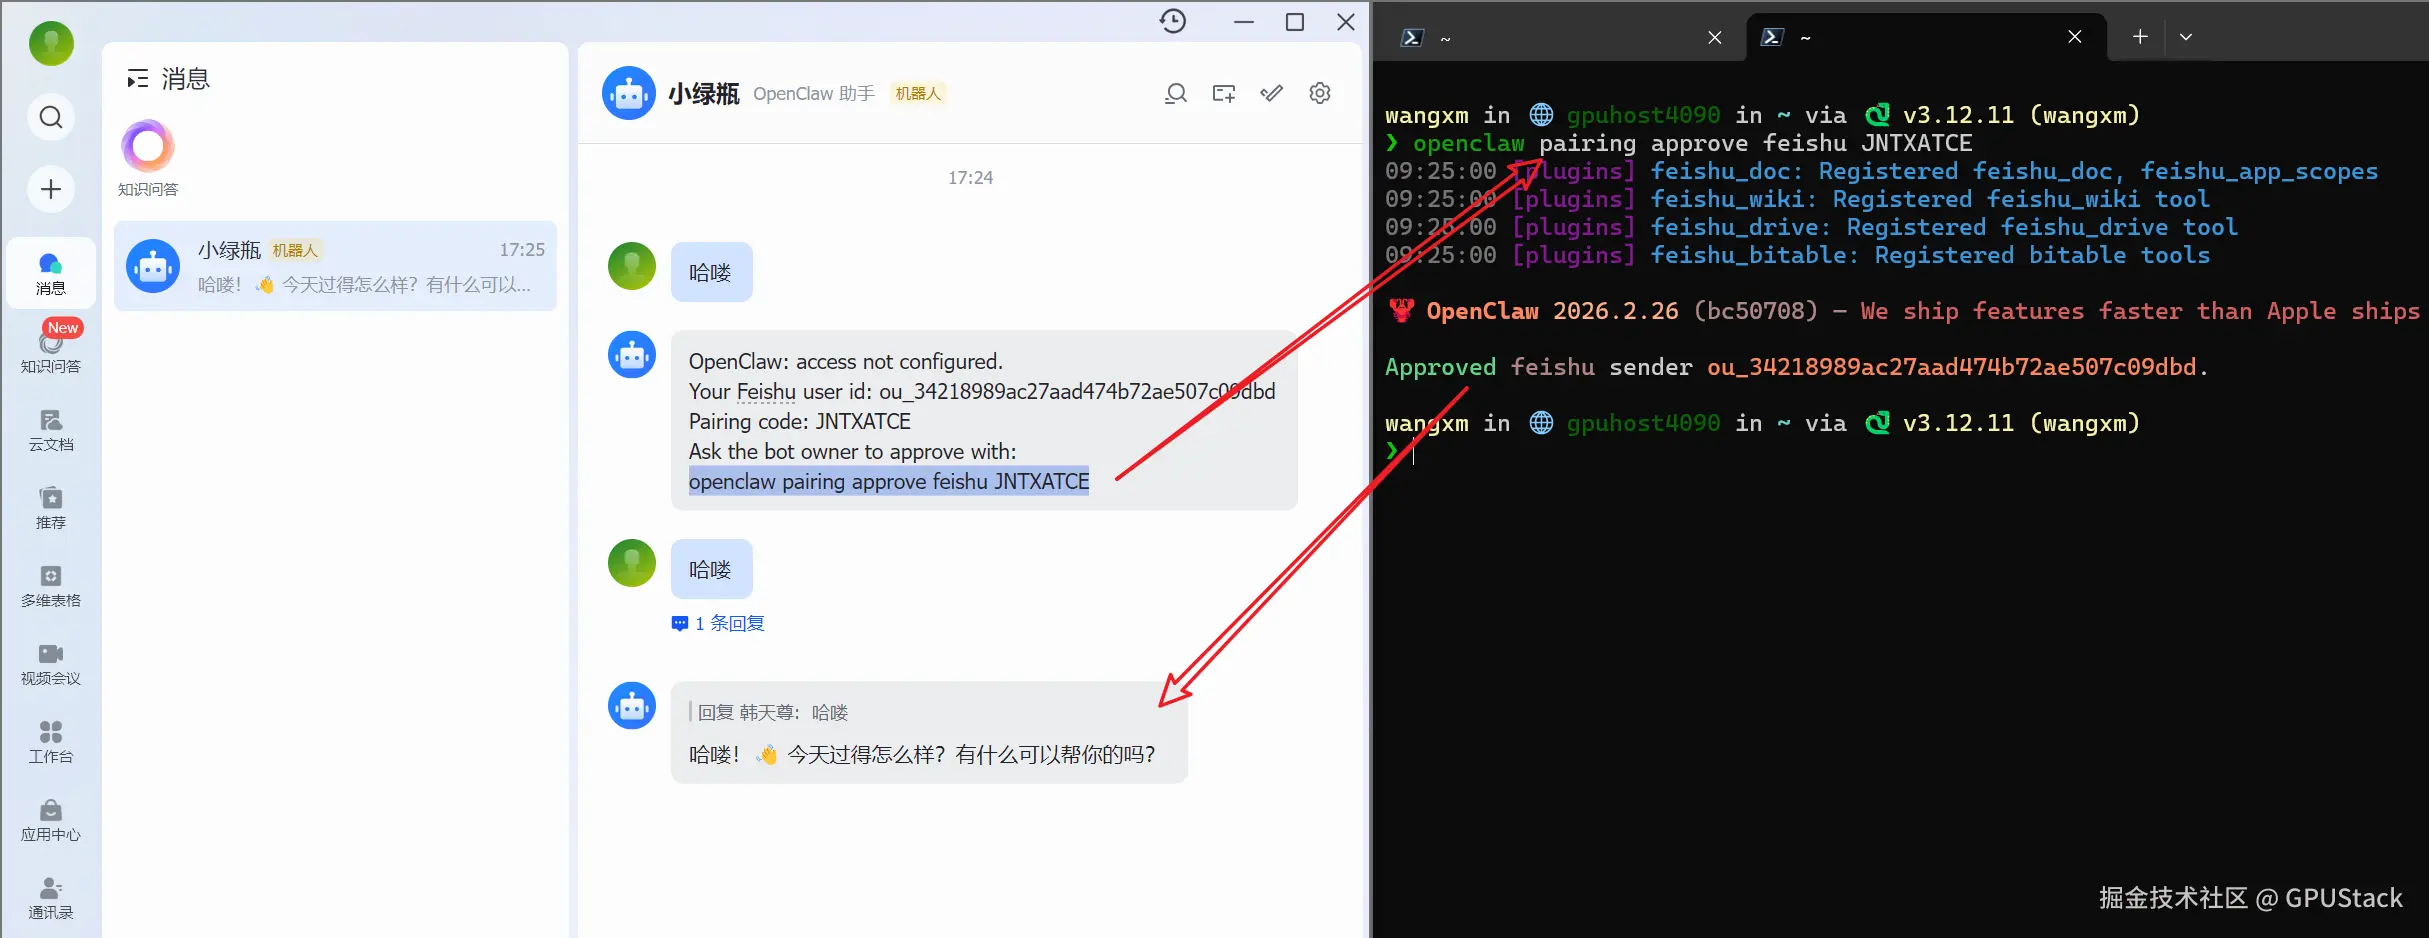The width and height of the screenshot is (2429, 938).
Task: Close the second terminal tab
Action: (2075, 37)
